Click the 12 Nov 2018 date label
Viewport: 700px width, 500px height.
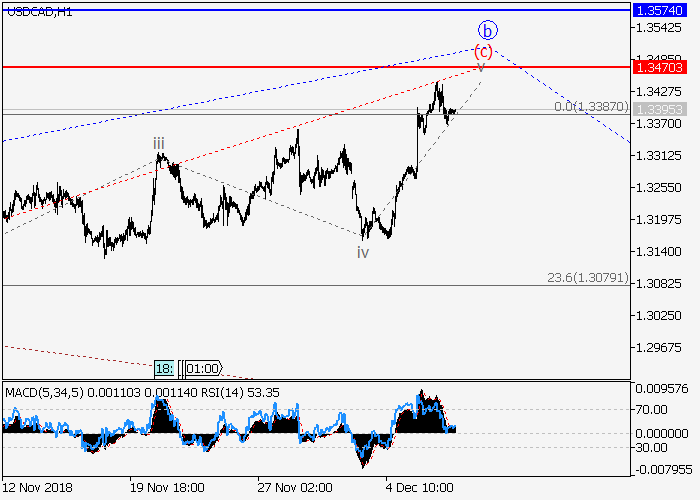pyautogui.click(x=38, y=488)
